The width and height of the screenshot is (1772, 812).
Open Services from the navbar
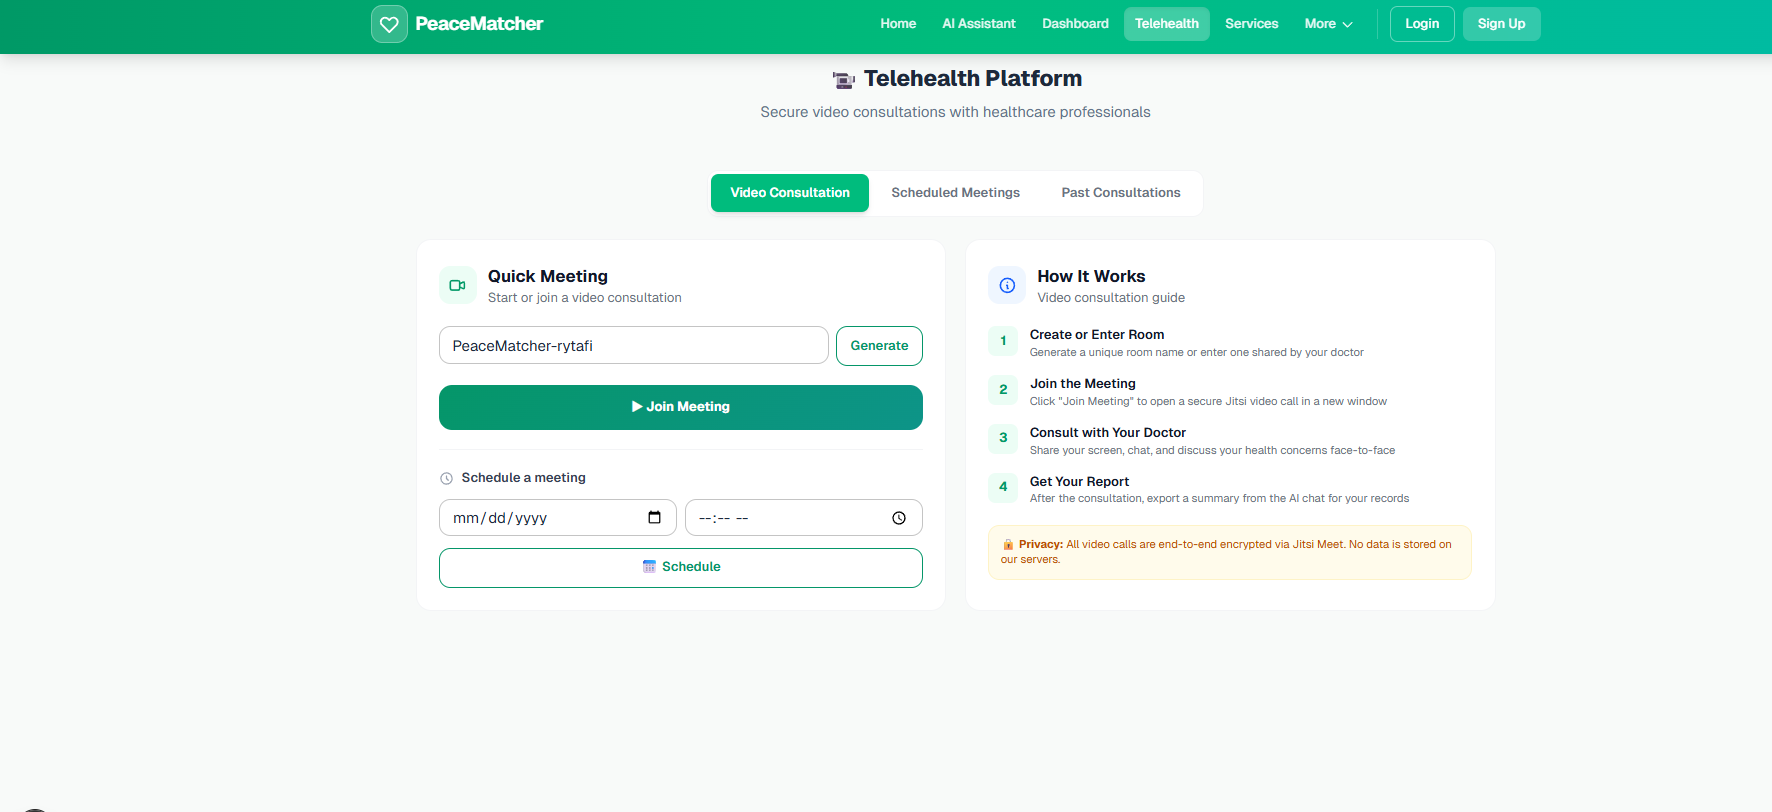pyautogui.click(x=1251, y=24)
